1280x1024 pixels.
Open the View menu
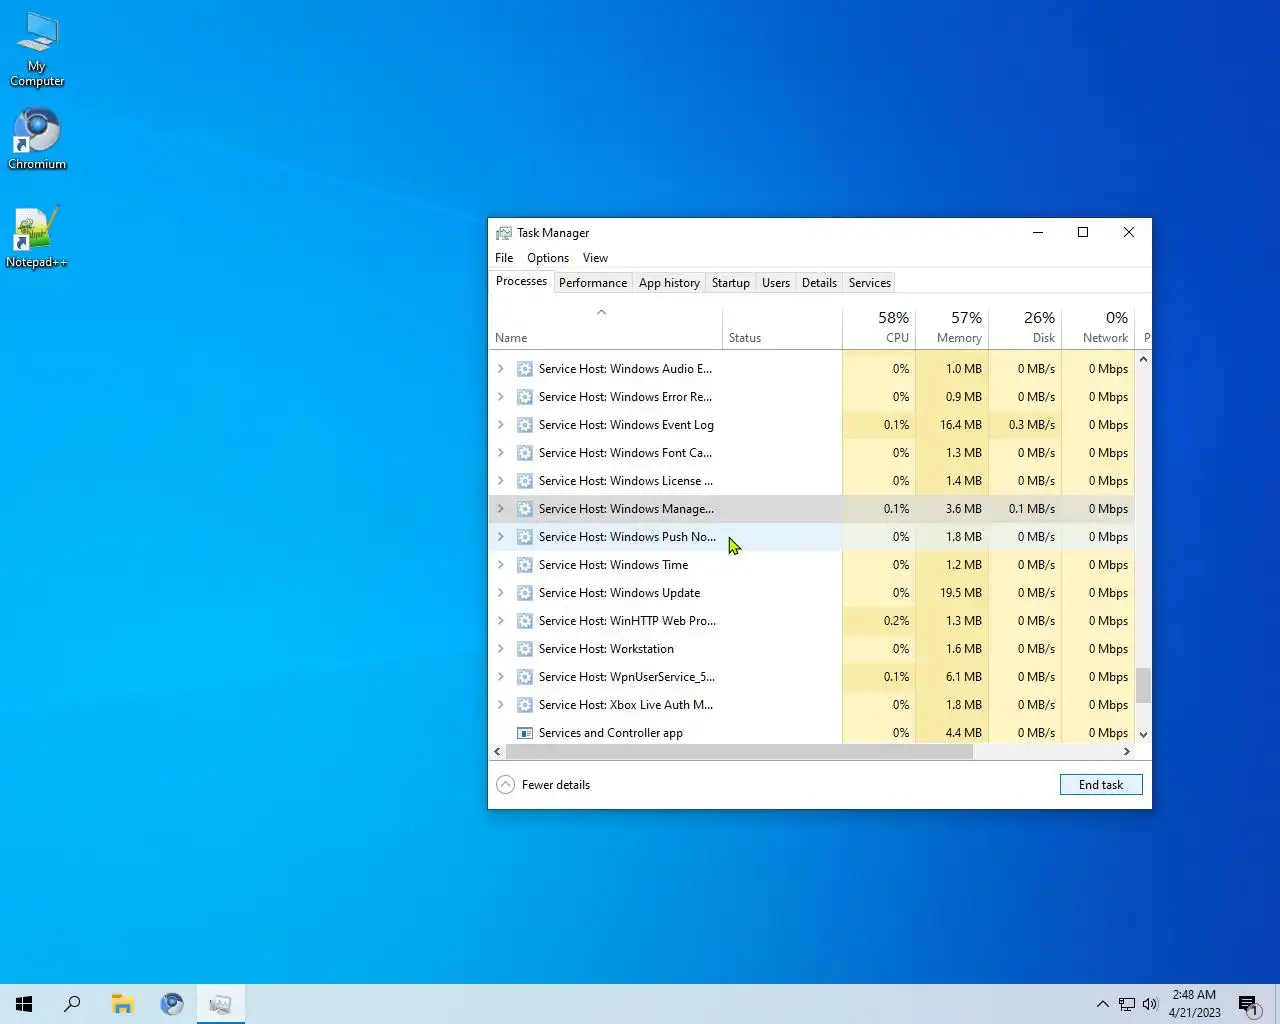[595, 258]
